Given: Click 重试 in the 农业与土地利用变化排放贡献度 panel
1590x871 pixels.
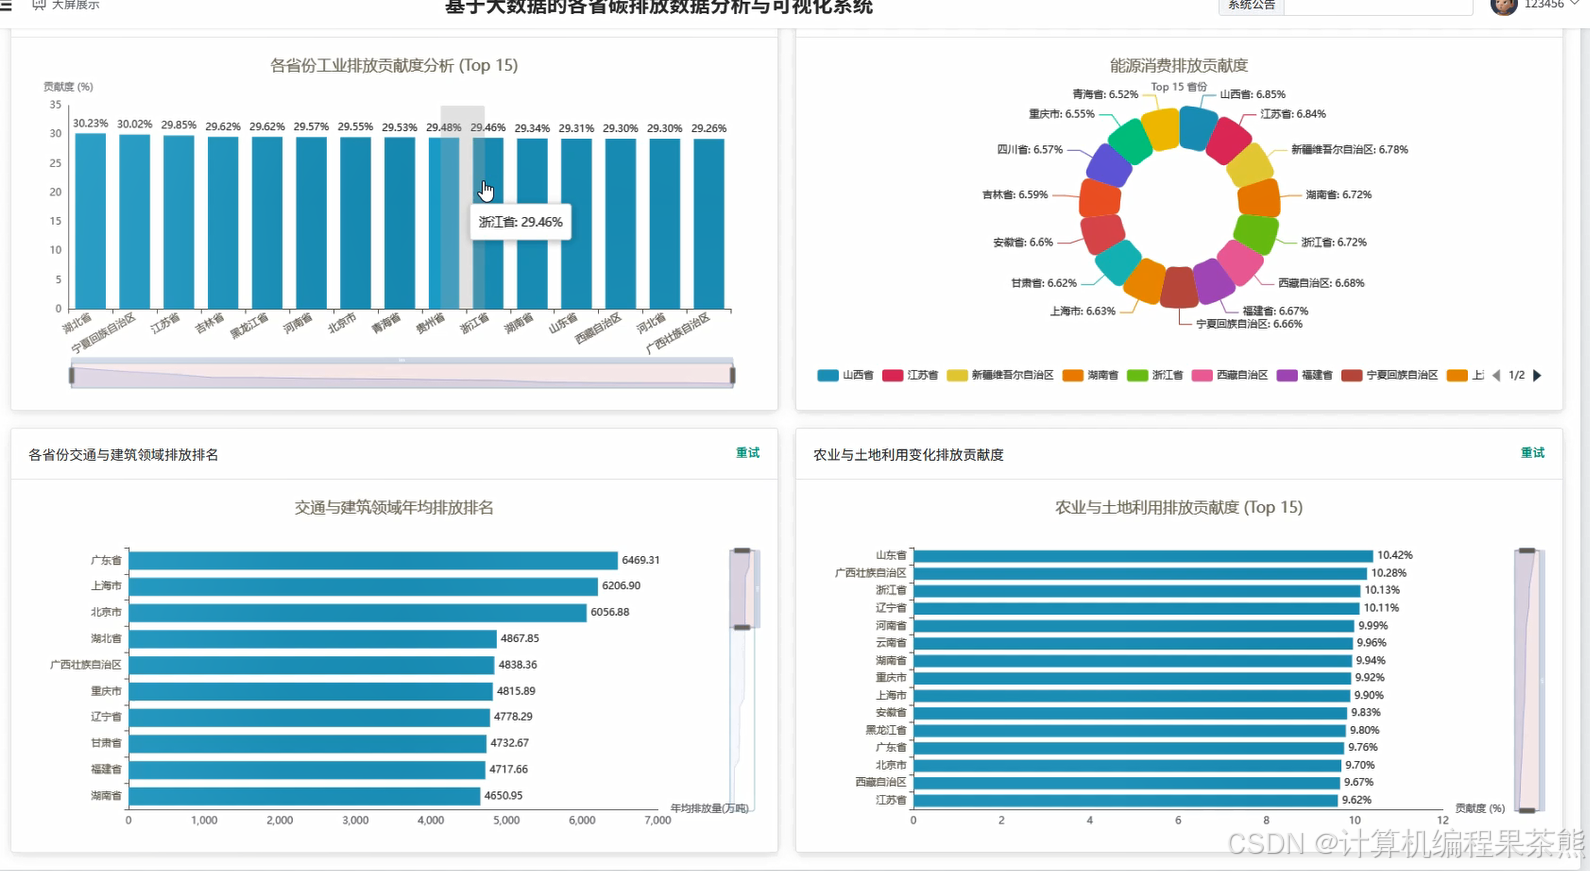Looking at the screenshot, I should 1533,453.
